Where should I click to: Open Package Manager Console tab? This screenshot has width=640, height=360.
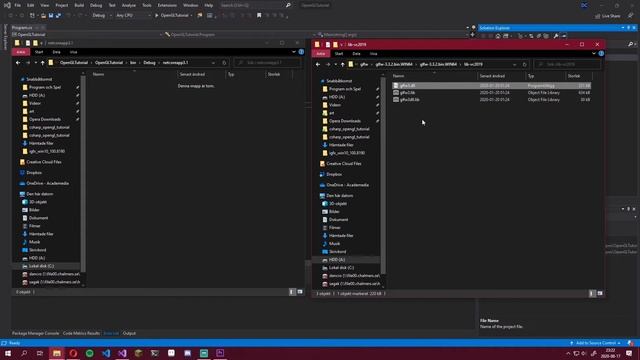(x=36, y=333)
